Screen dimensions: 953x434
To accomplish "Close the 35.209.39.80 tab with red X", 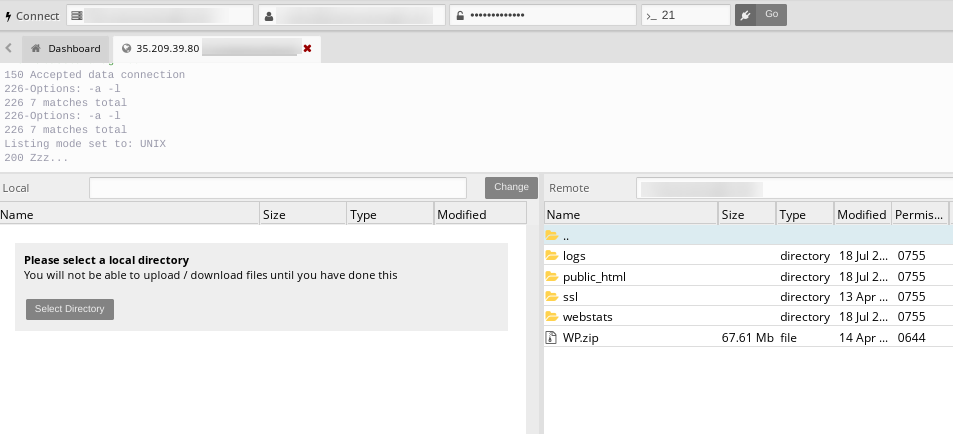I will pos(308,48).
